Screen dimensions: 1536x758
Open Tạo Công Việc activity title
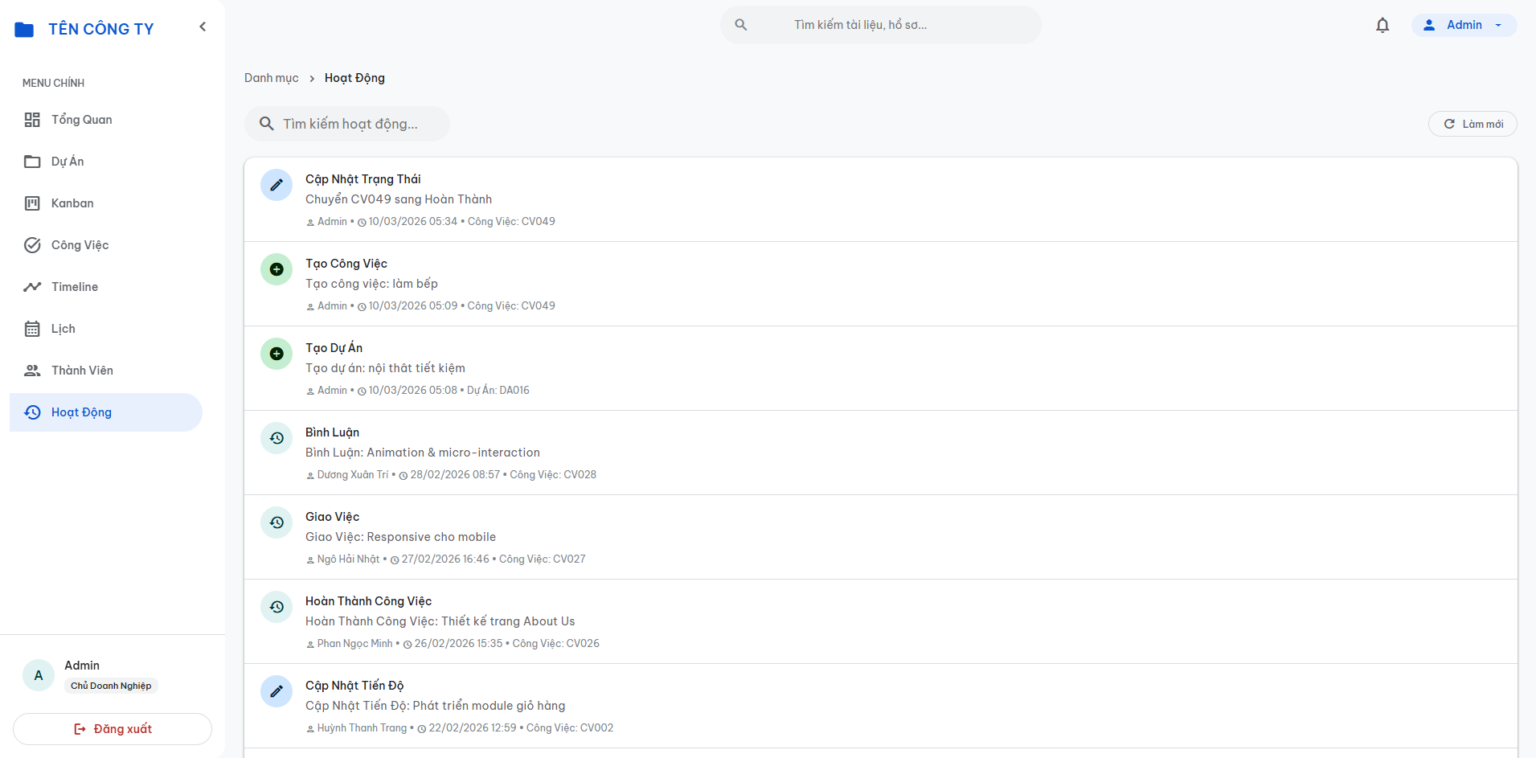[346, 264]
